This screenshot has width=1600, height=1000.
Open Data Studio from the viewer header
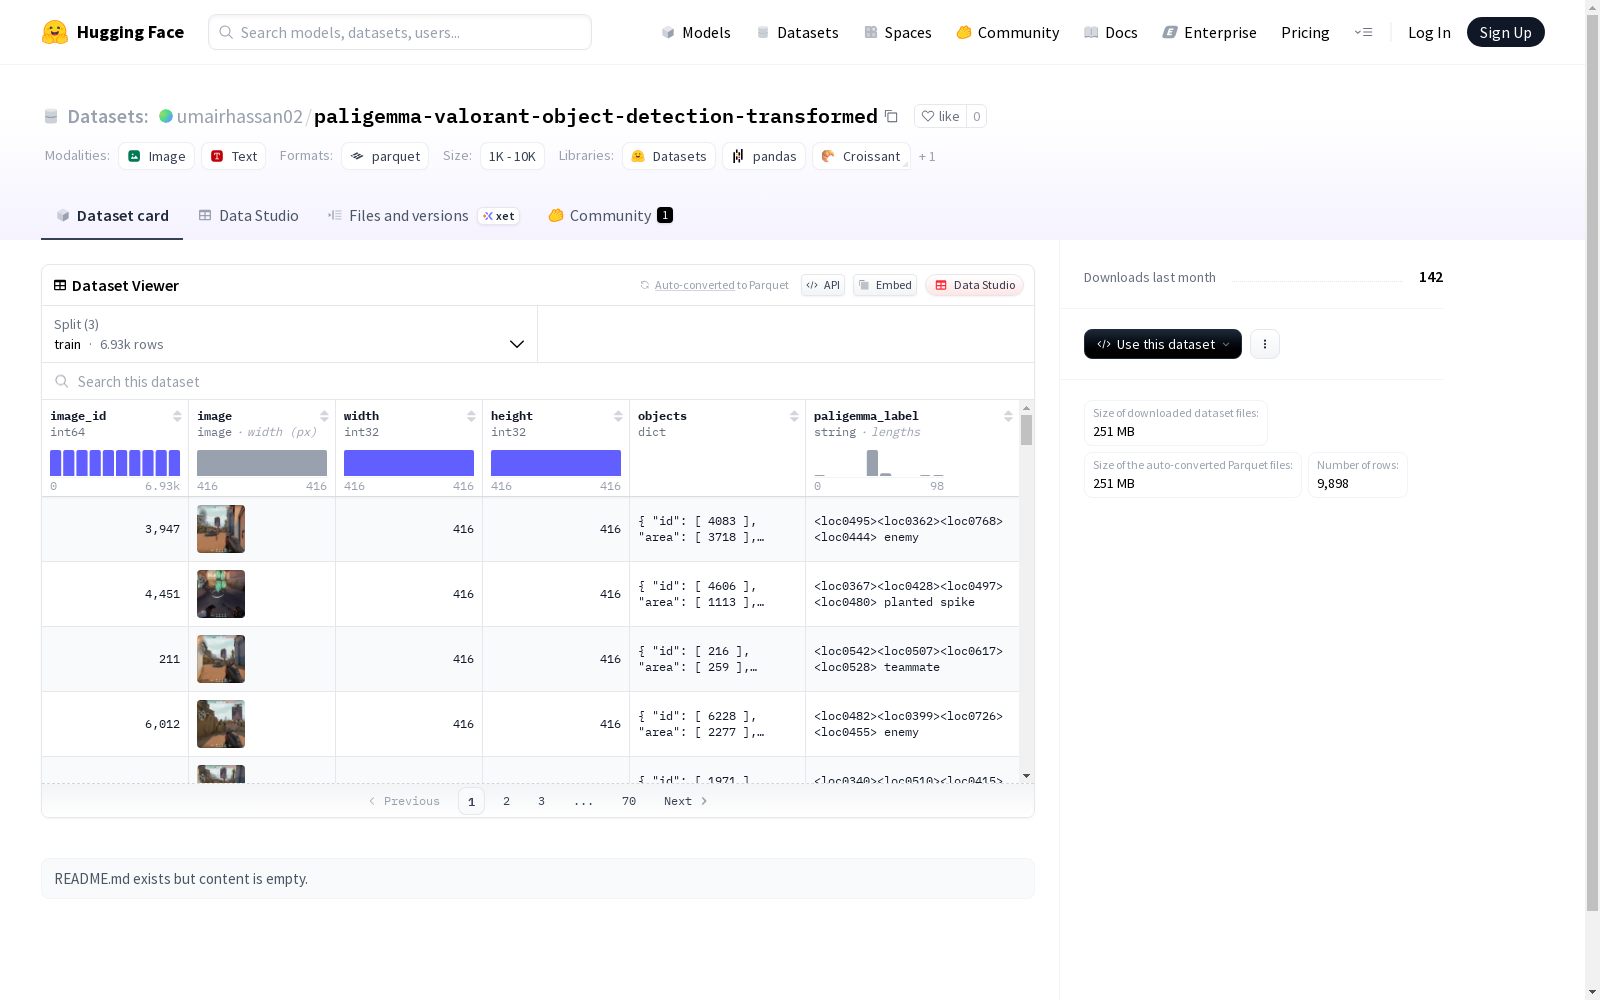pyautogui.click(x=974, y=285)
